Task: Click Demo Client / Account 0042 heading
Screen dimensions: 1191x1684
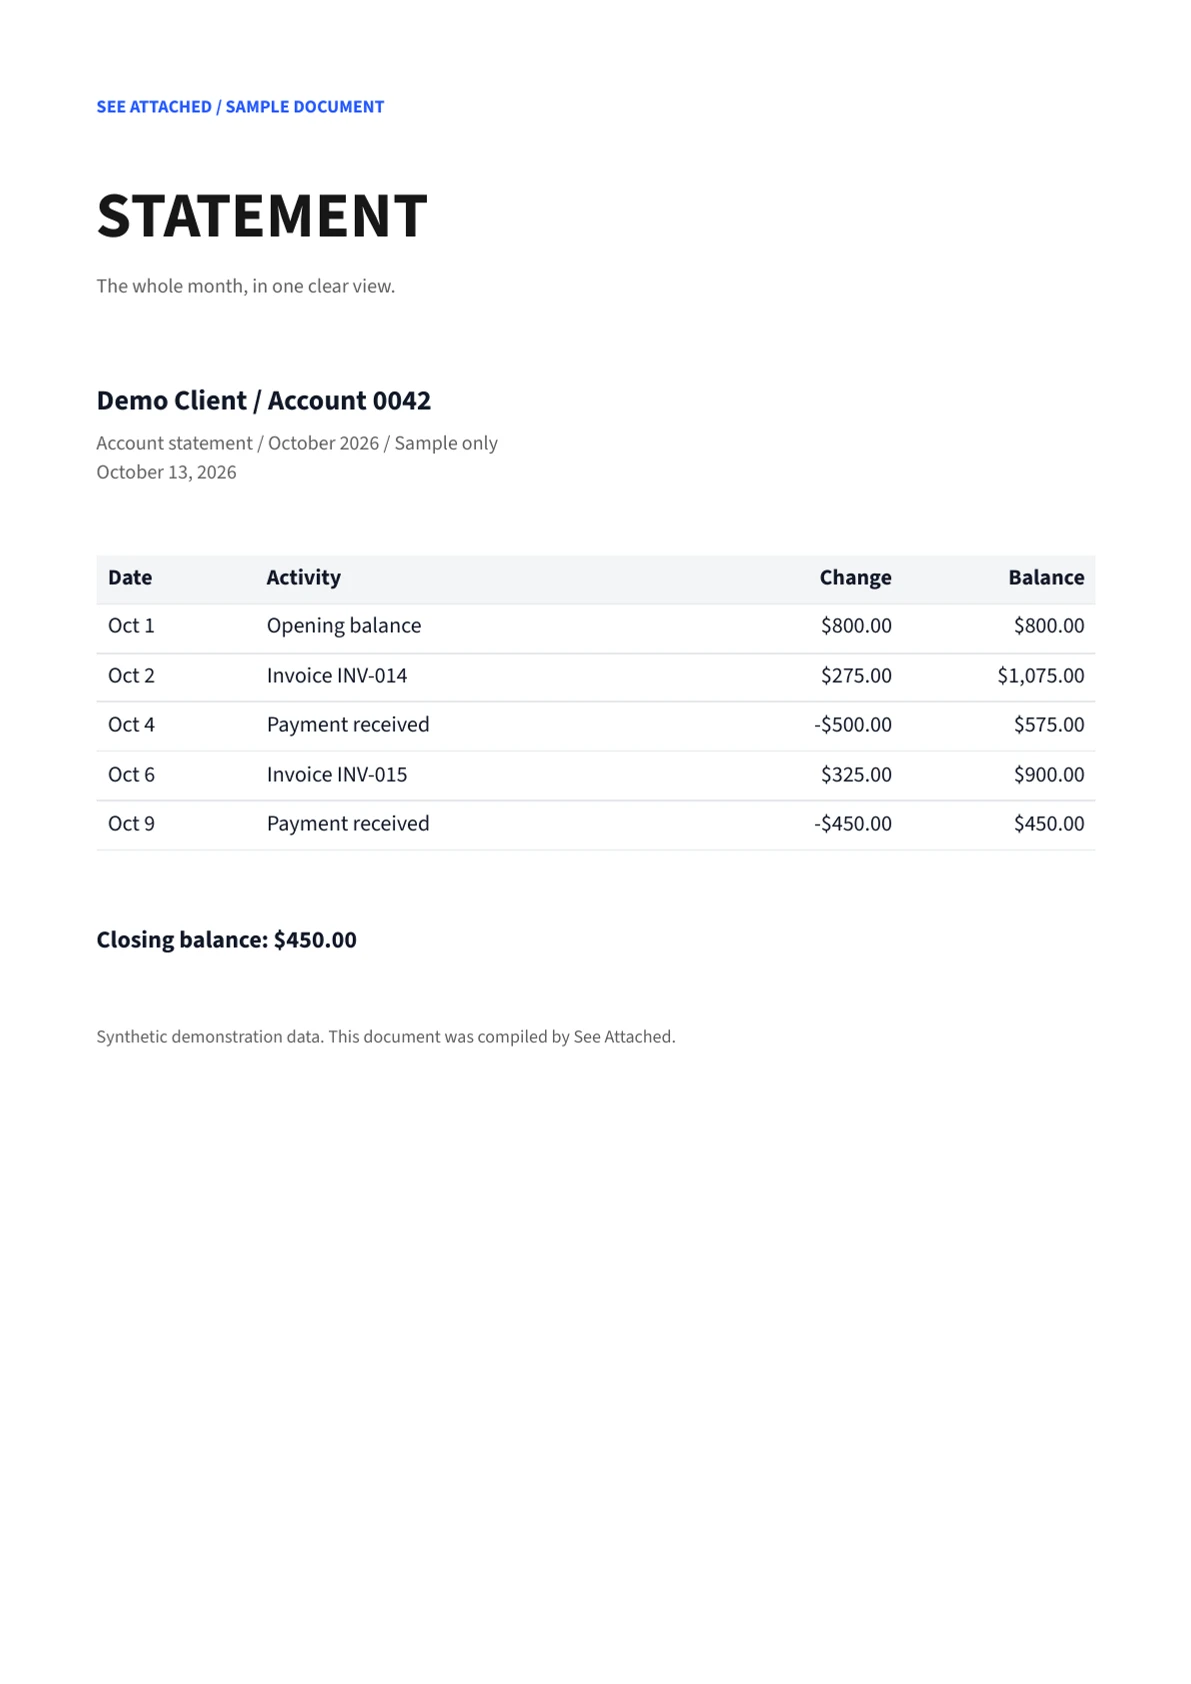Action: click(x=264, y=400)
